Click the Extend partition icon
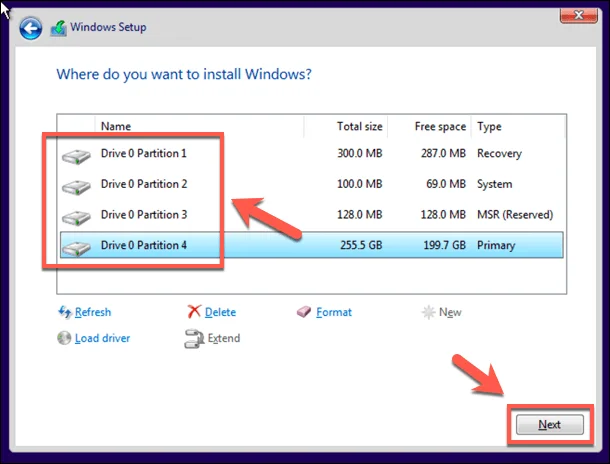The height and width of the screenshot is (464, 610). click(x=194, y=339)
